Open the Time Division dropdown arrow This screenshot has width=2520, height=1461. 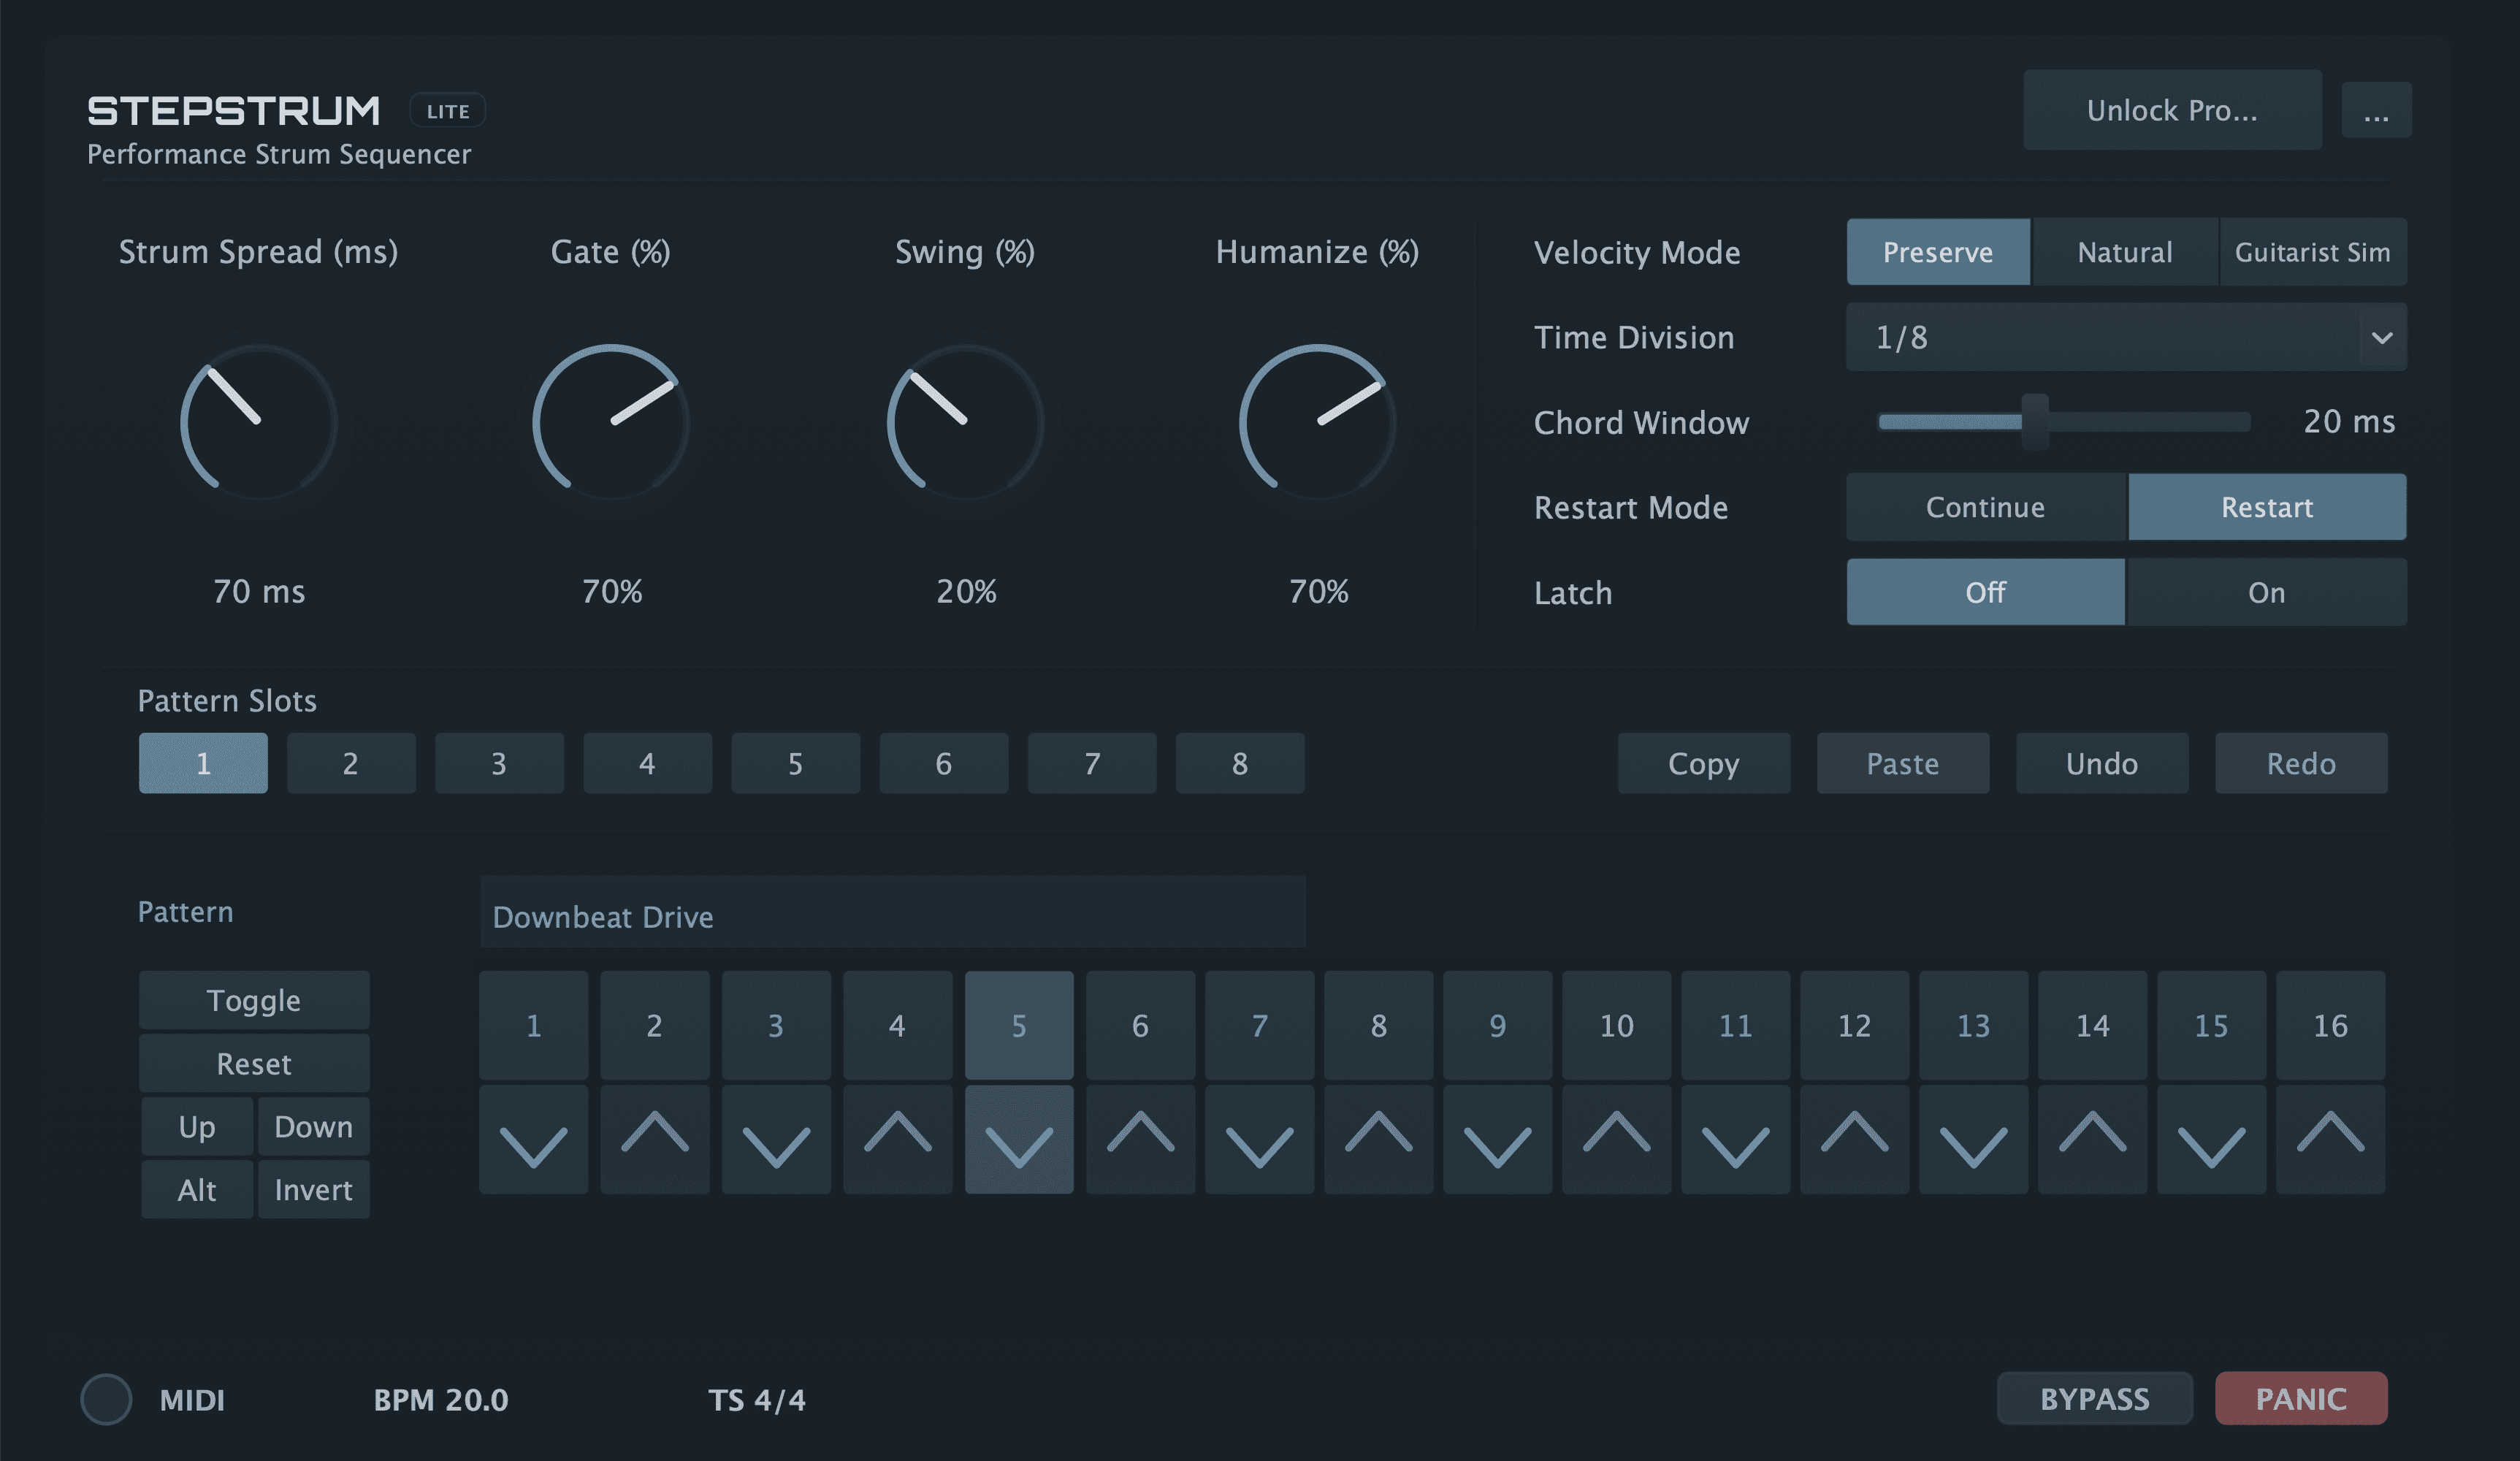click(x=2382, y=337)
